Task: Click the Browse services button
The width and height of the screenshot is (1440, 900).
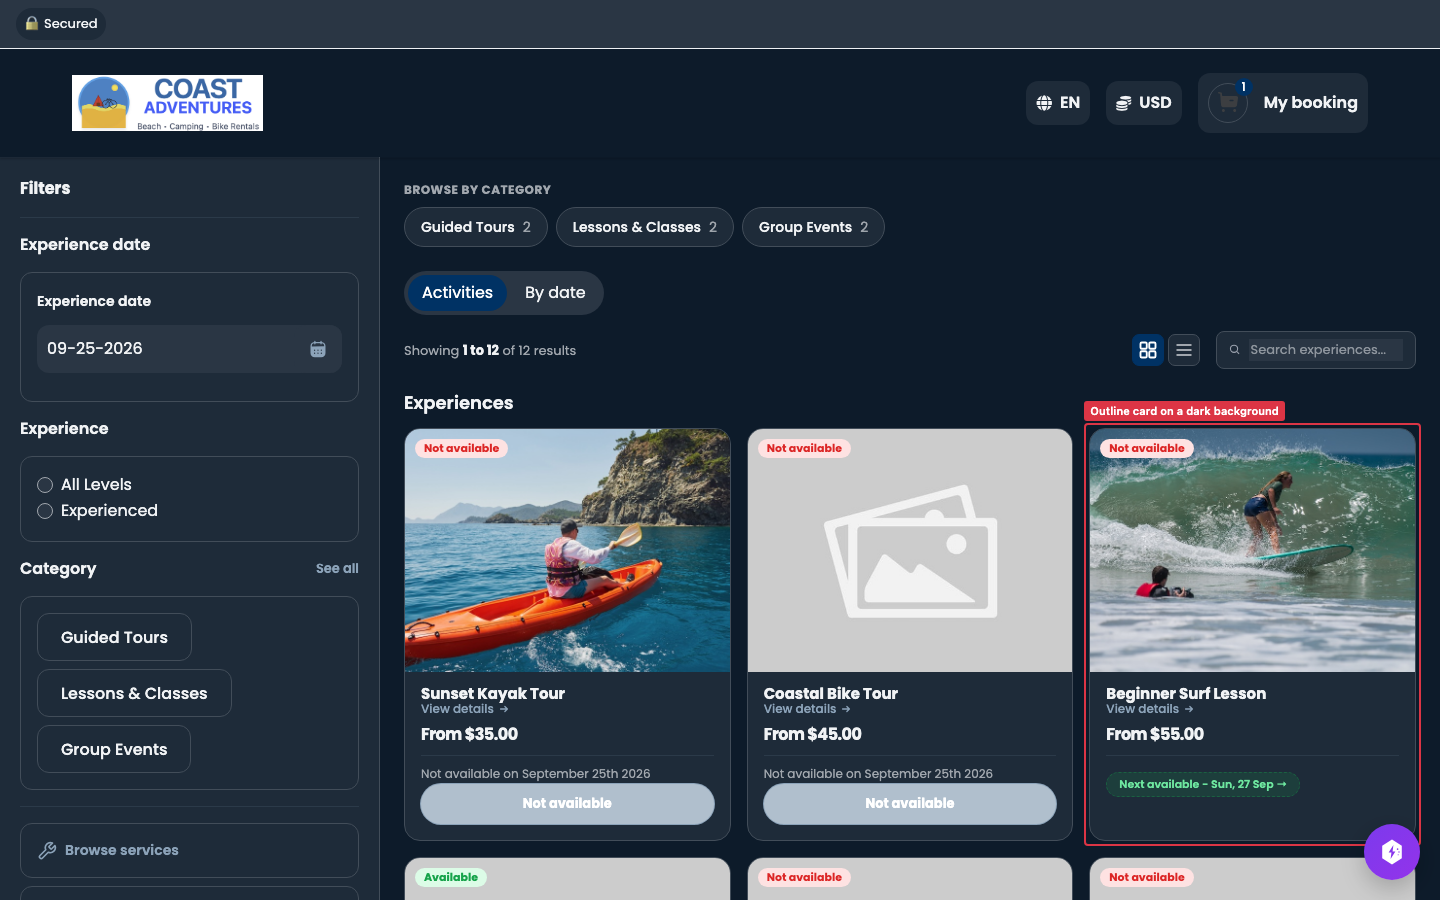Action: (189, 850)
